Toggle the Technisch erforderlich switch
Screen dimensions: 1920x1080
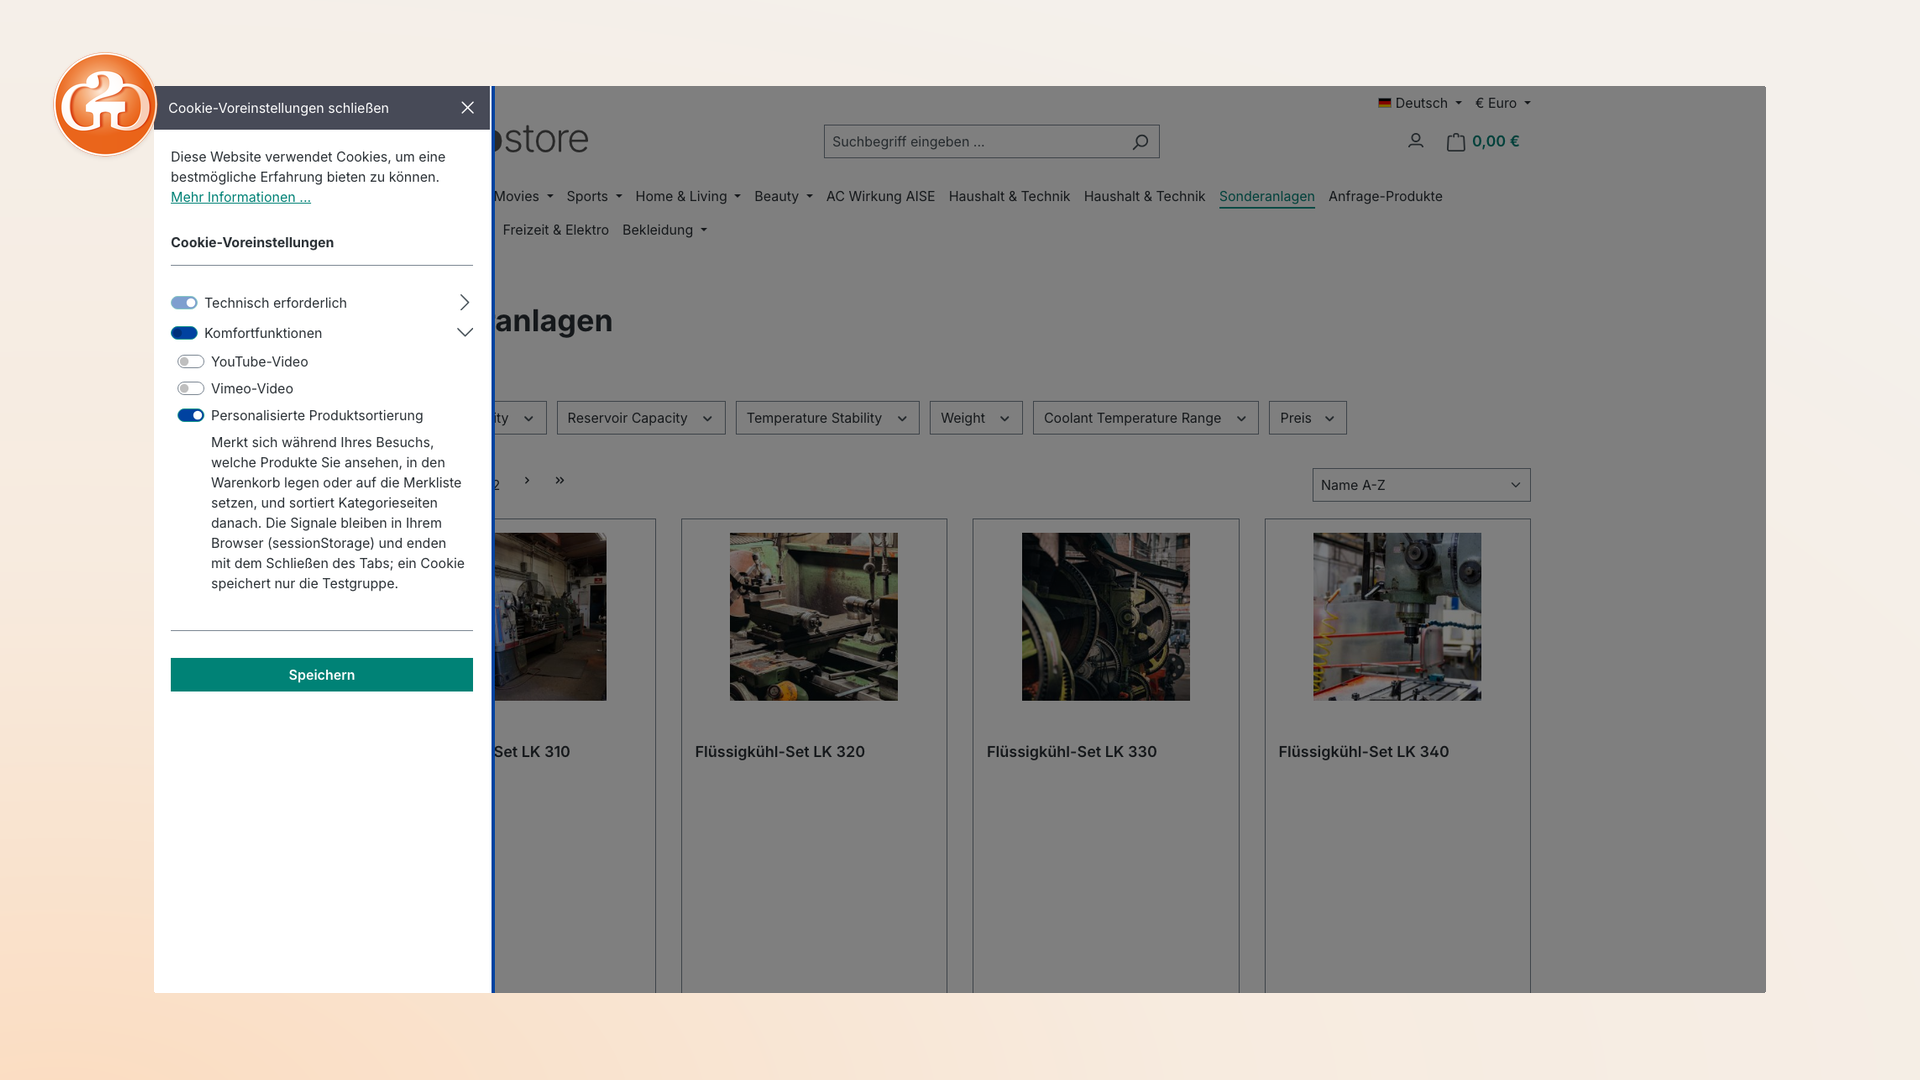point(184,303)
